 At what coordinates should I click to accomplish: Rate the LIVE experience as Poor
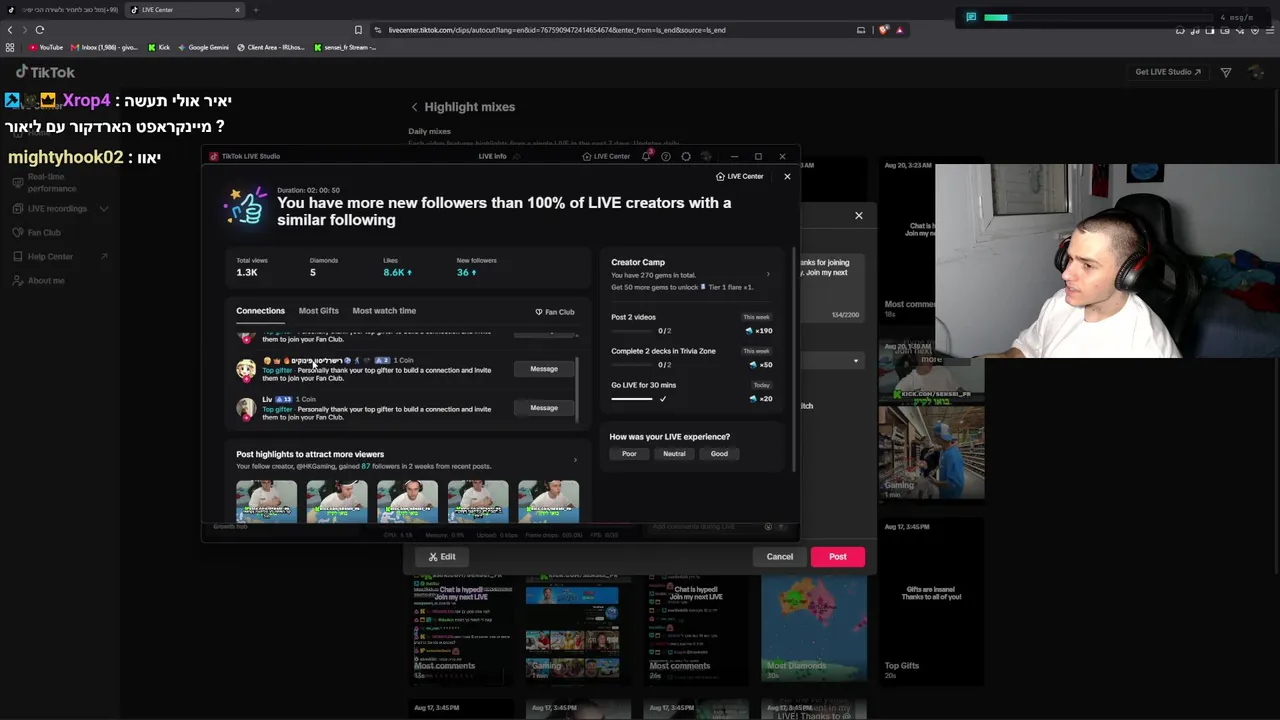pyautogui.click(x=629, y=454)
